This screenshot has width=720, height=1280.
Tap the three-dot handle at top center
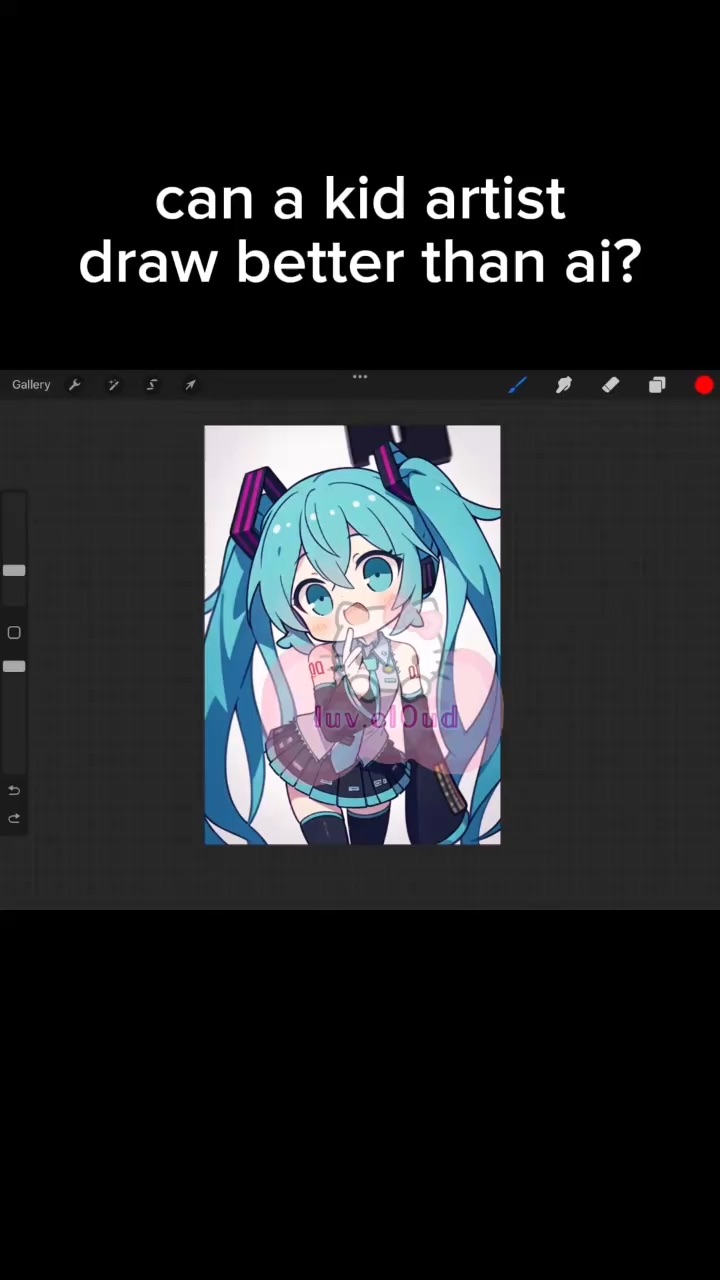360,377
